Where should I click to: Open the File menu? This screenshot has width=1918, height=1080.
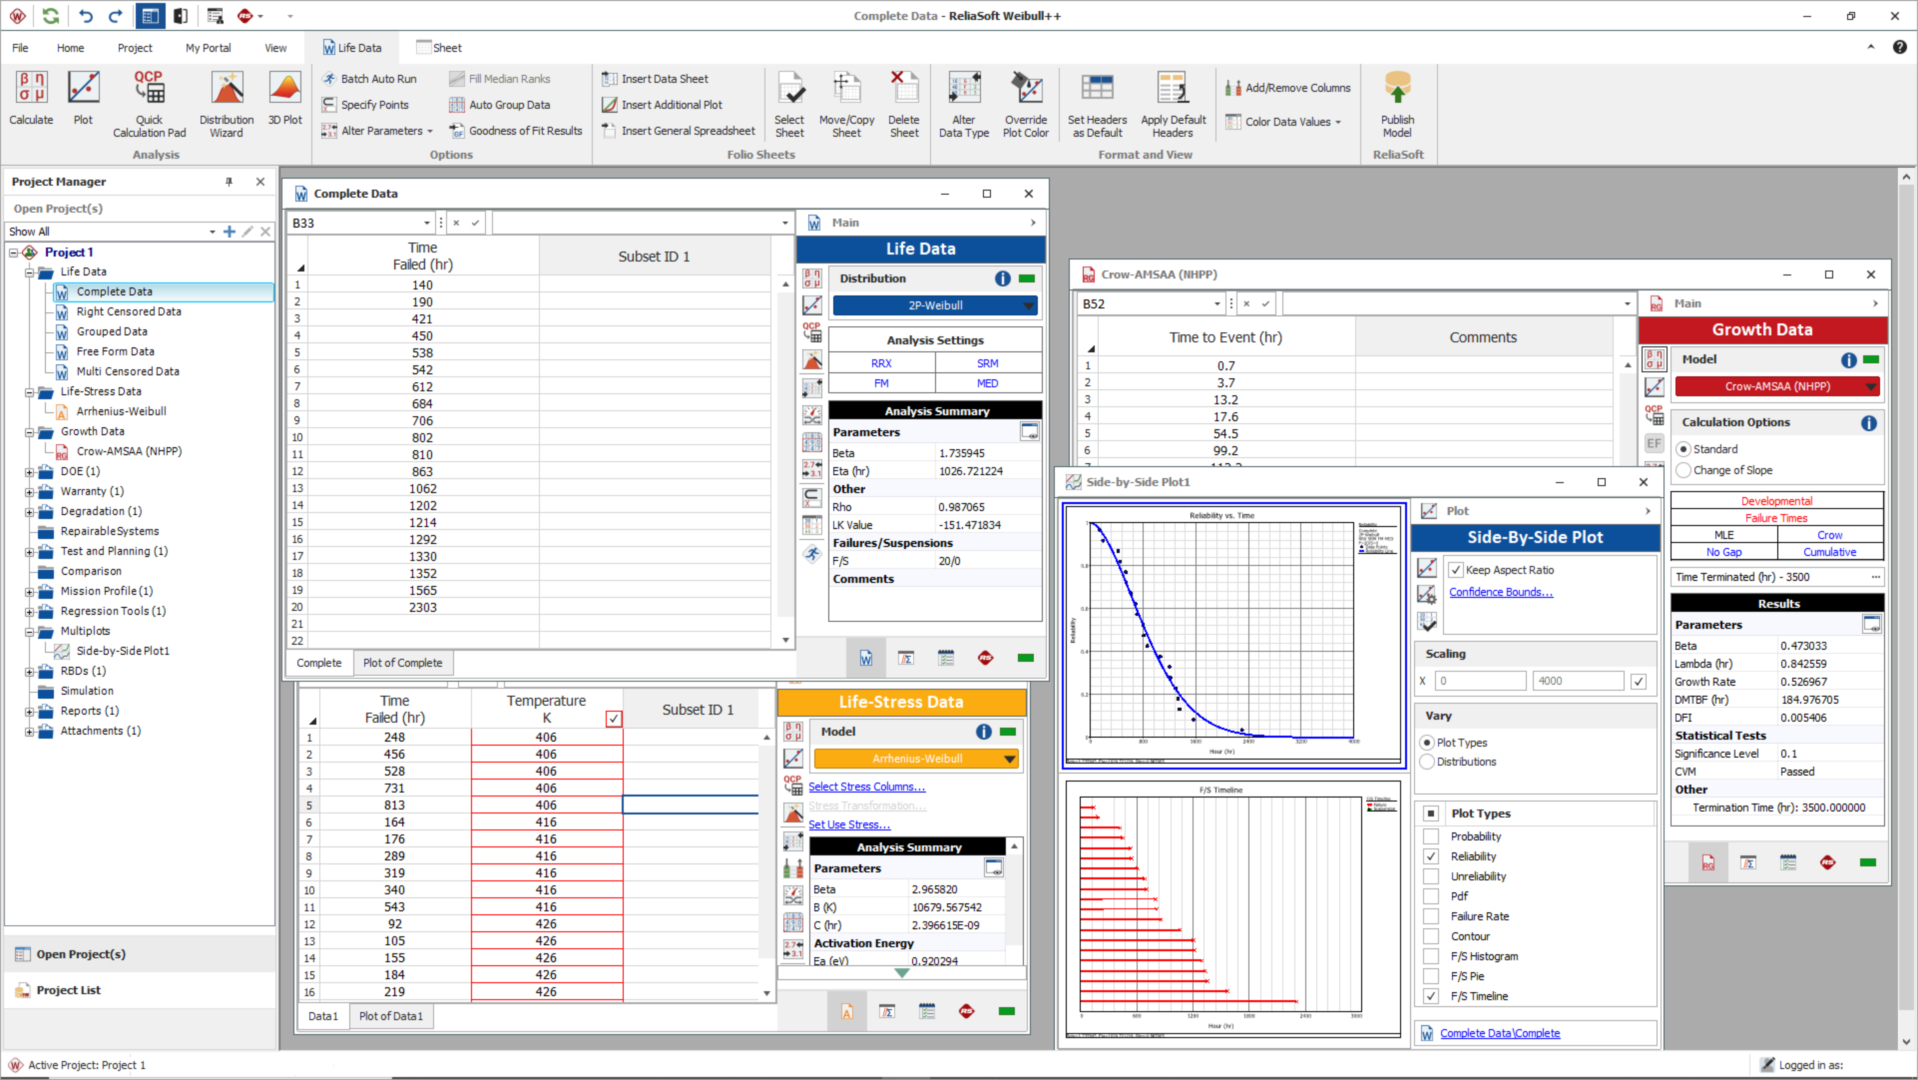(x=20, y=48)
